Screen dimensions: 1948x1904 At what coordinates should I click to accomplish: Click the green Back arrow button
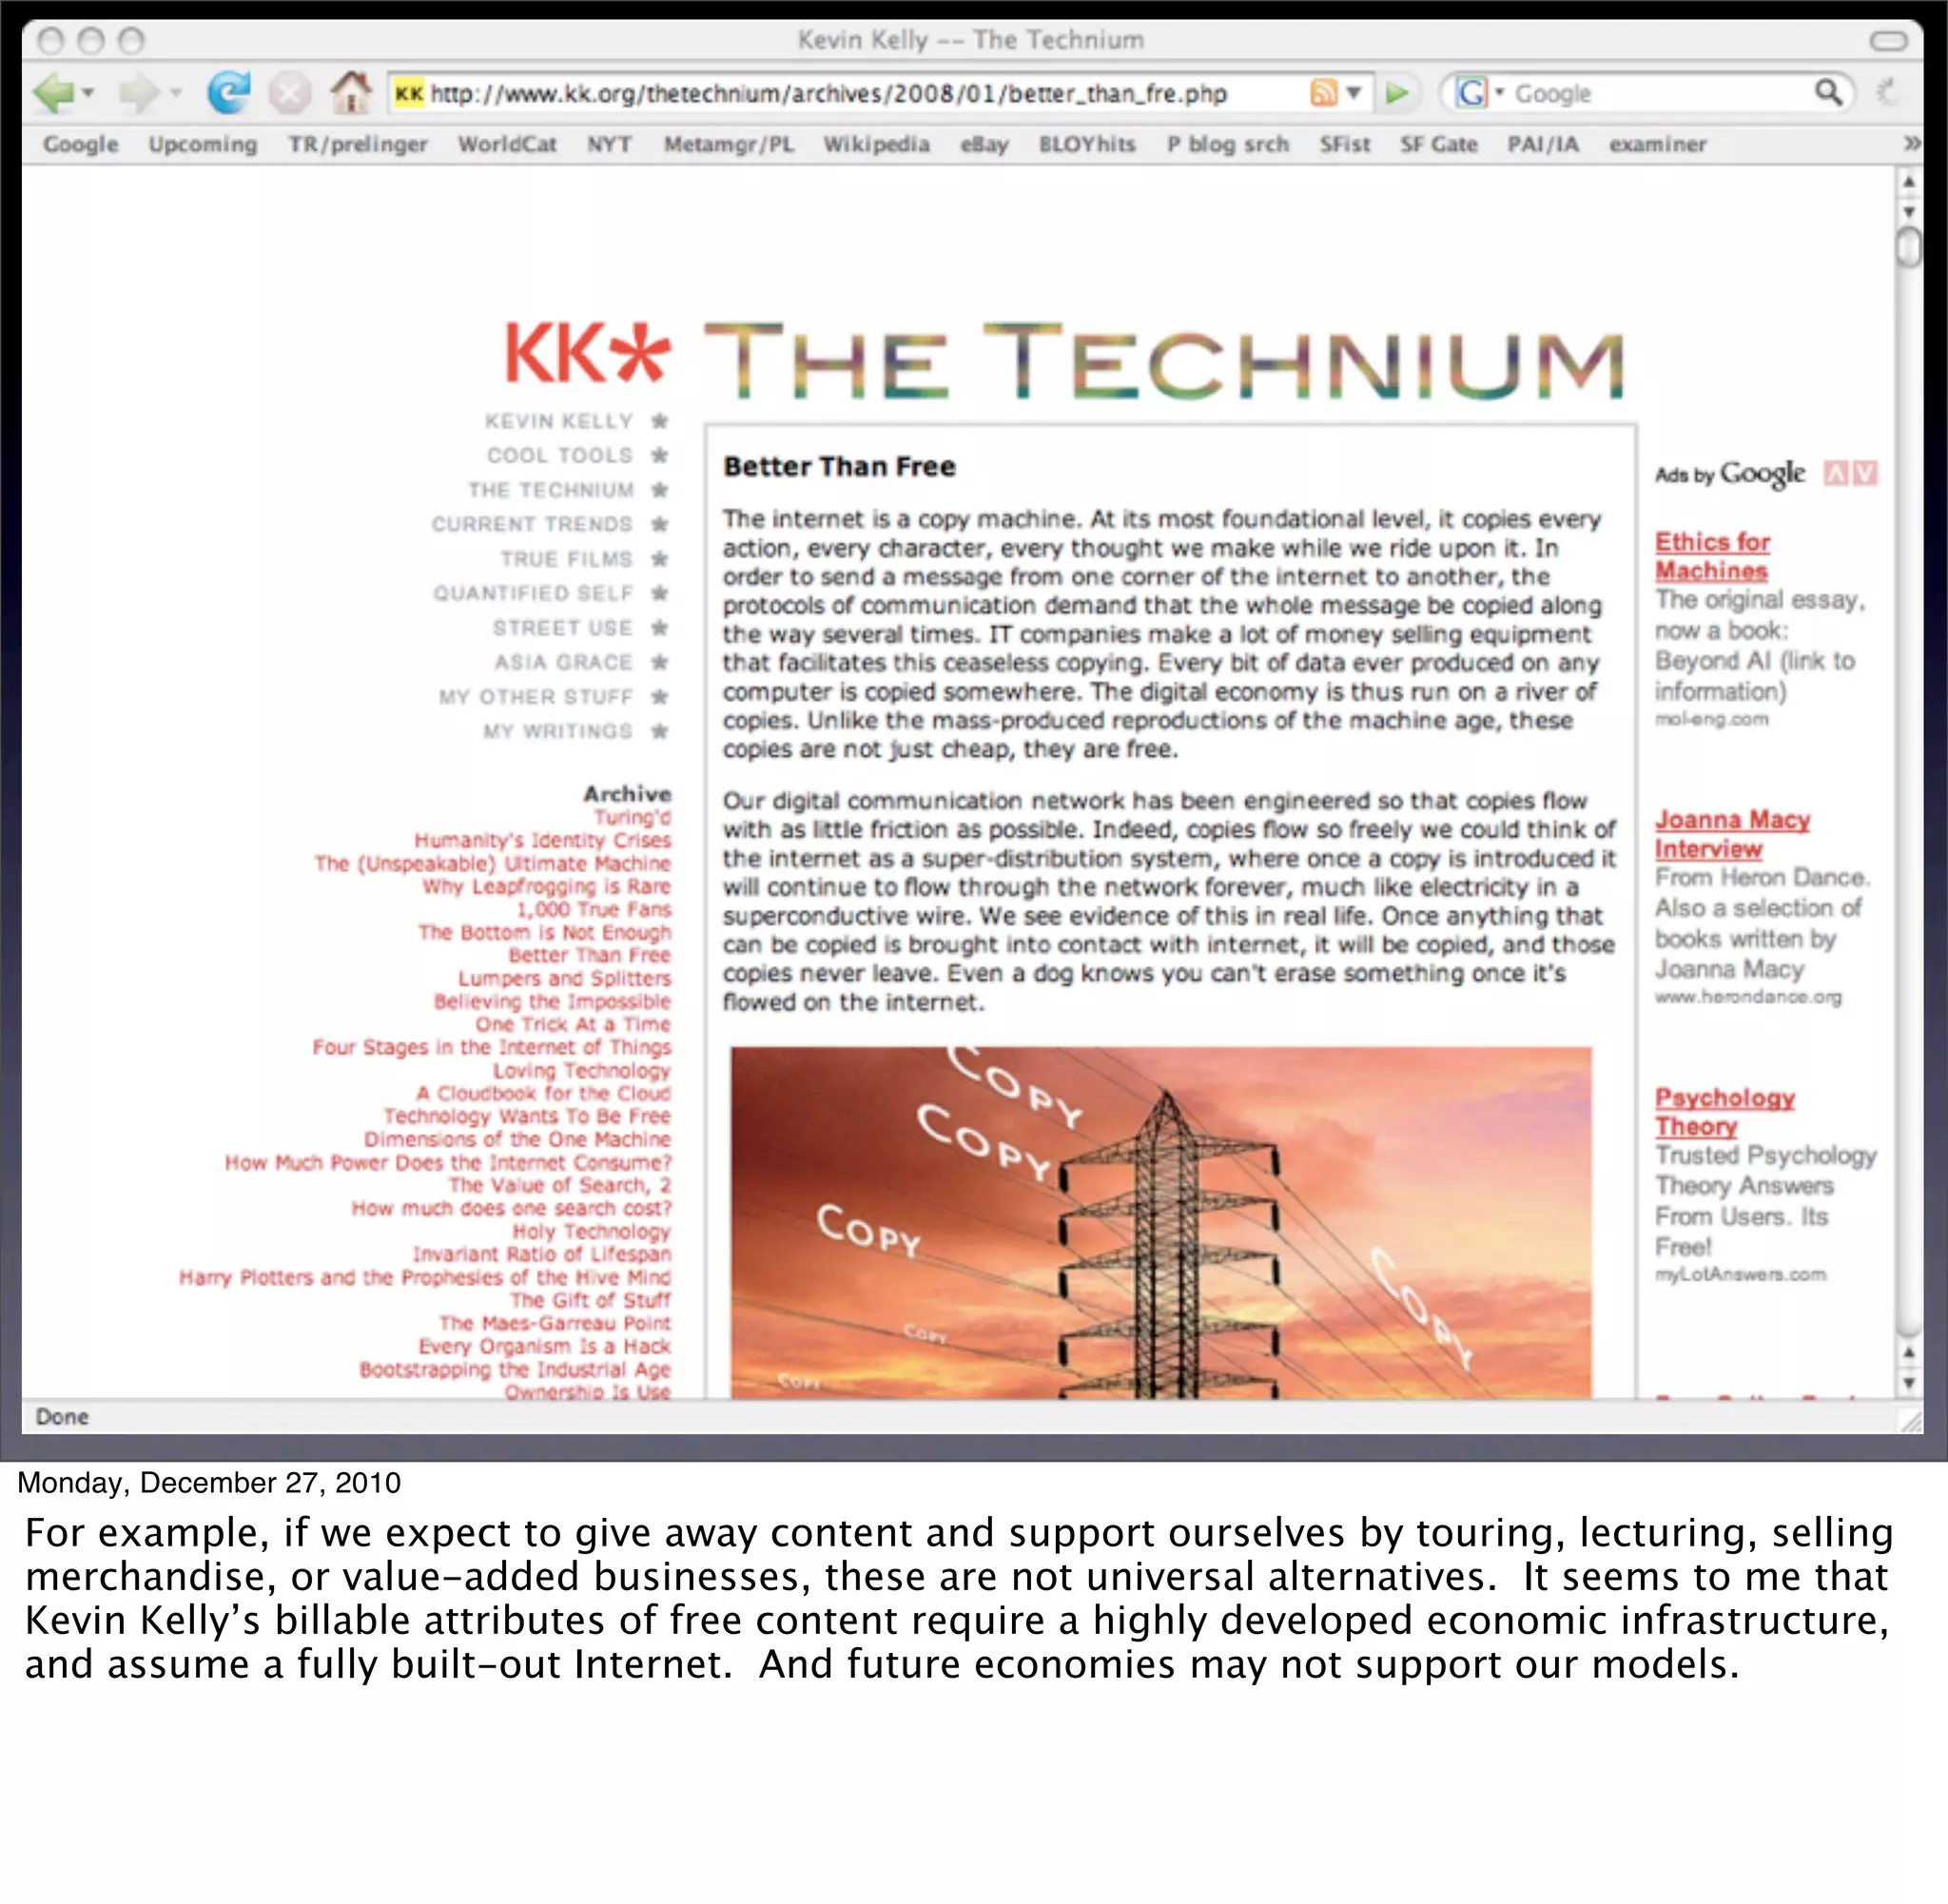point(53,94)
